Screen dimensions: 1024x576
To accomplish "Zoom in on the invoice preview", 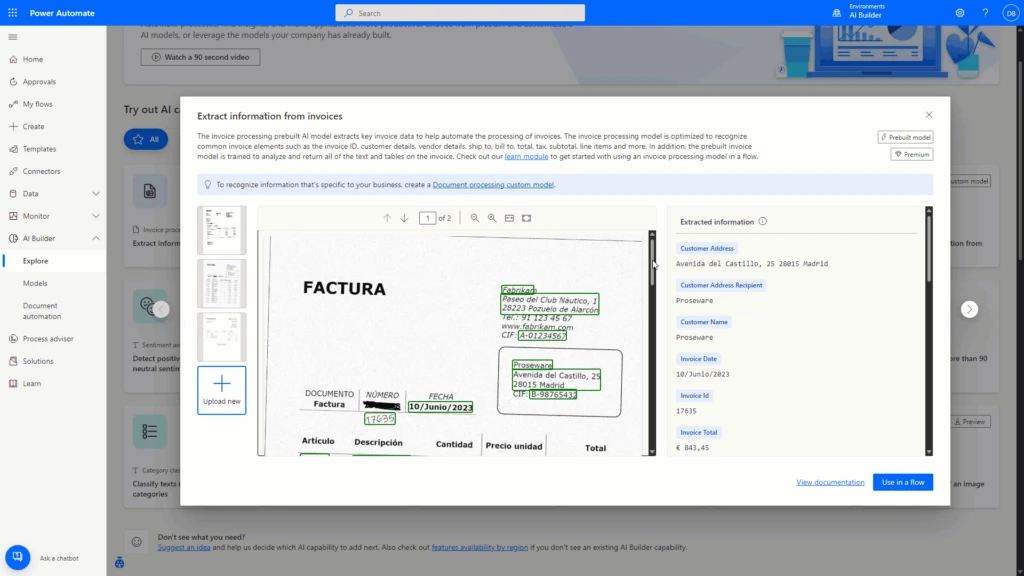I will click(492, 218).
